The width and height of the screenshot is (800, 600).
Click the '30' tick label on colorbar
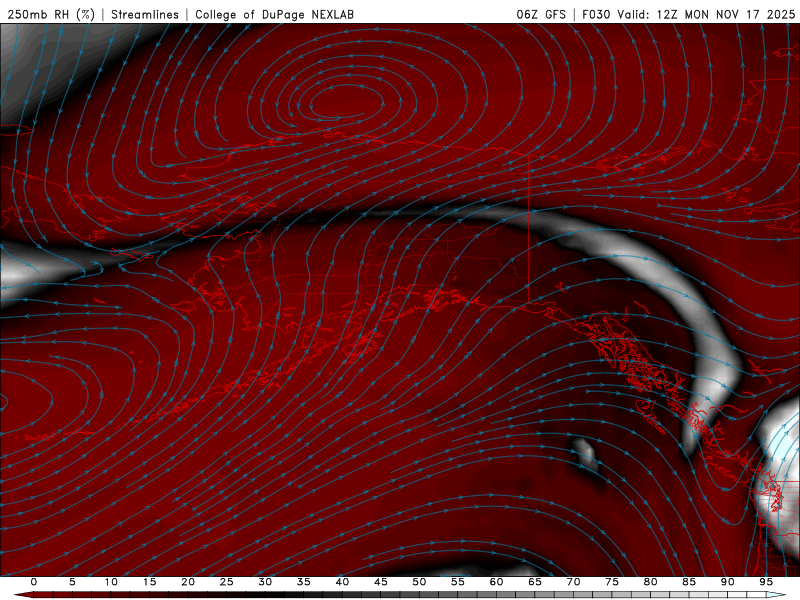pos(265,582)
